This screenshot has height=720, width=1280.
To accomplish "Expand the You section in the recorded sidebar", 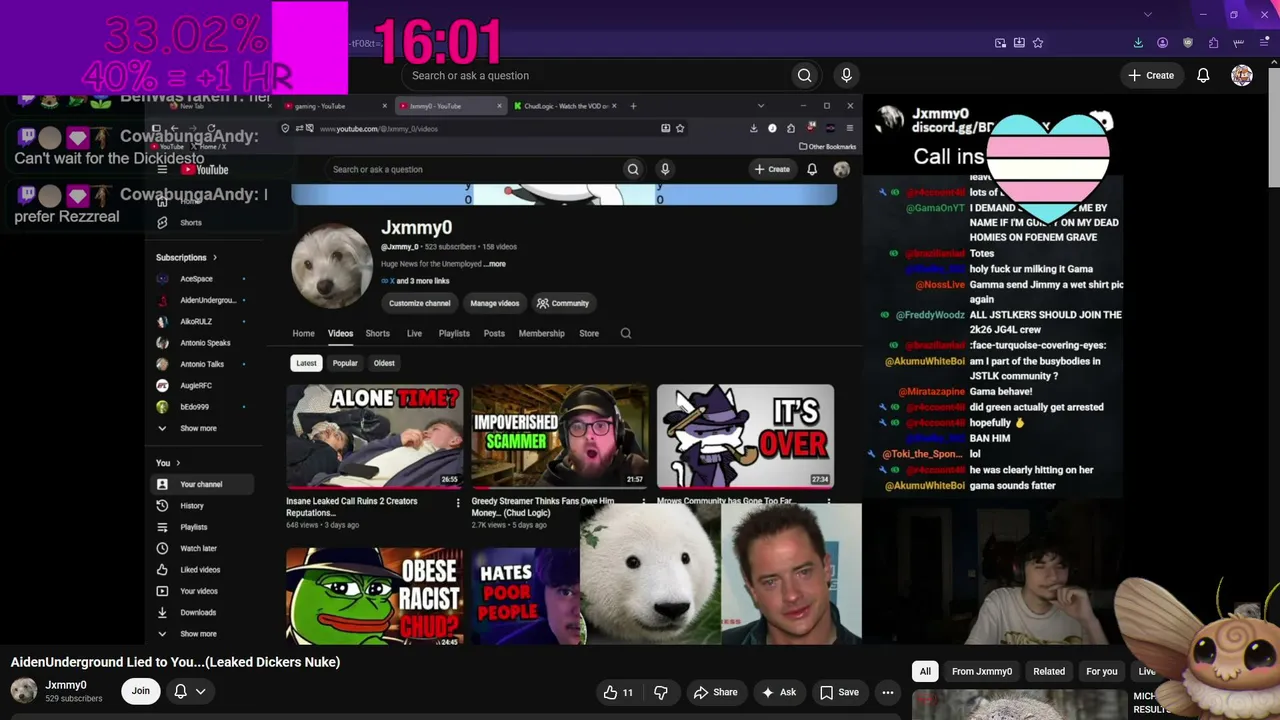I will [x=168, y=463].
